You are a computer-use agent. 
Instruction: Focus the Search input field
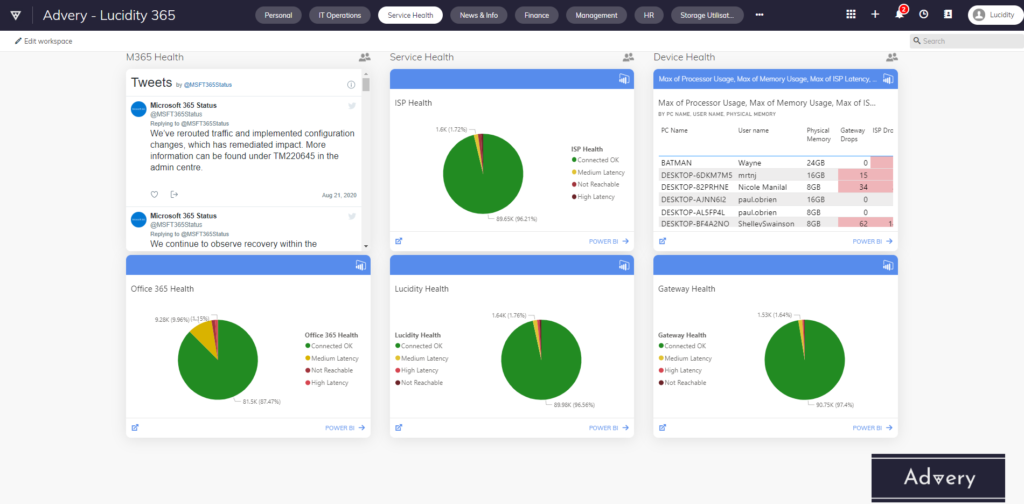967,41
